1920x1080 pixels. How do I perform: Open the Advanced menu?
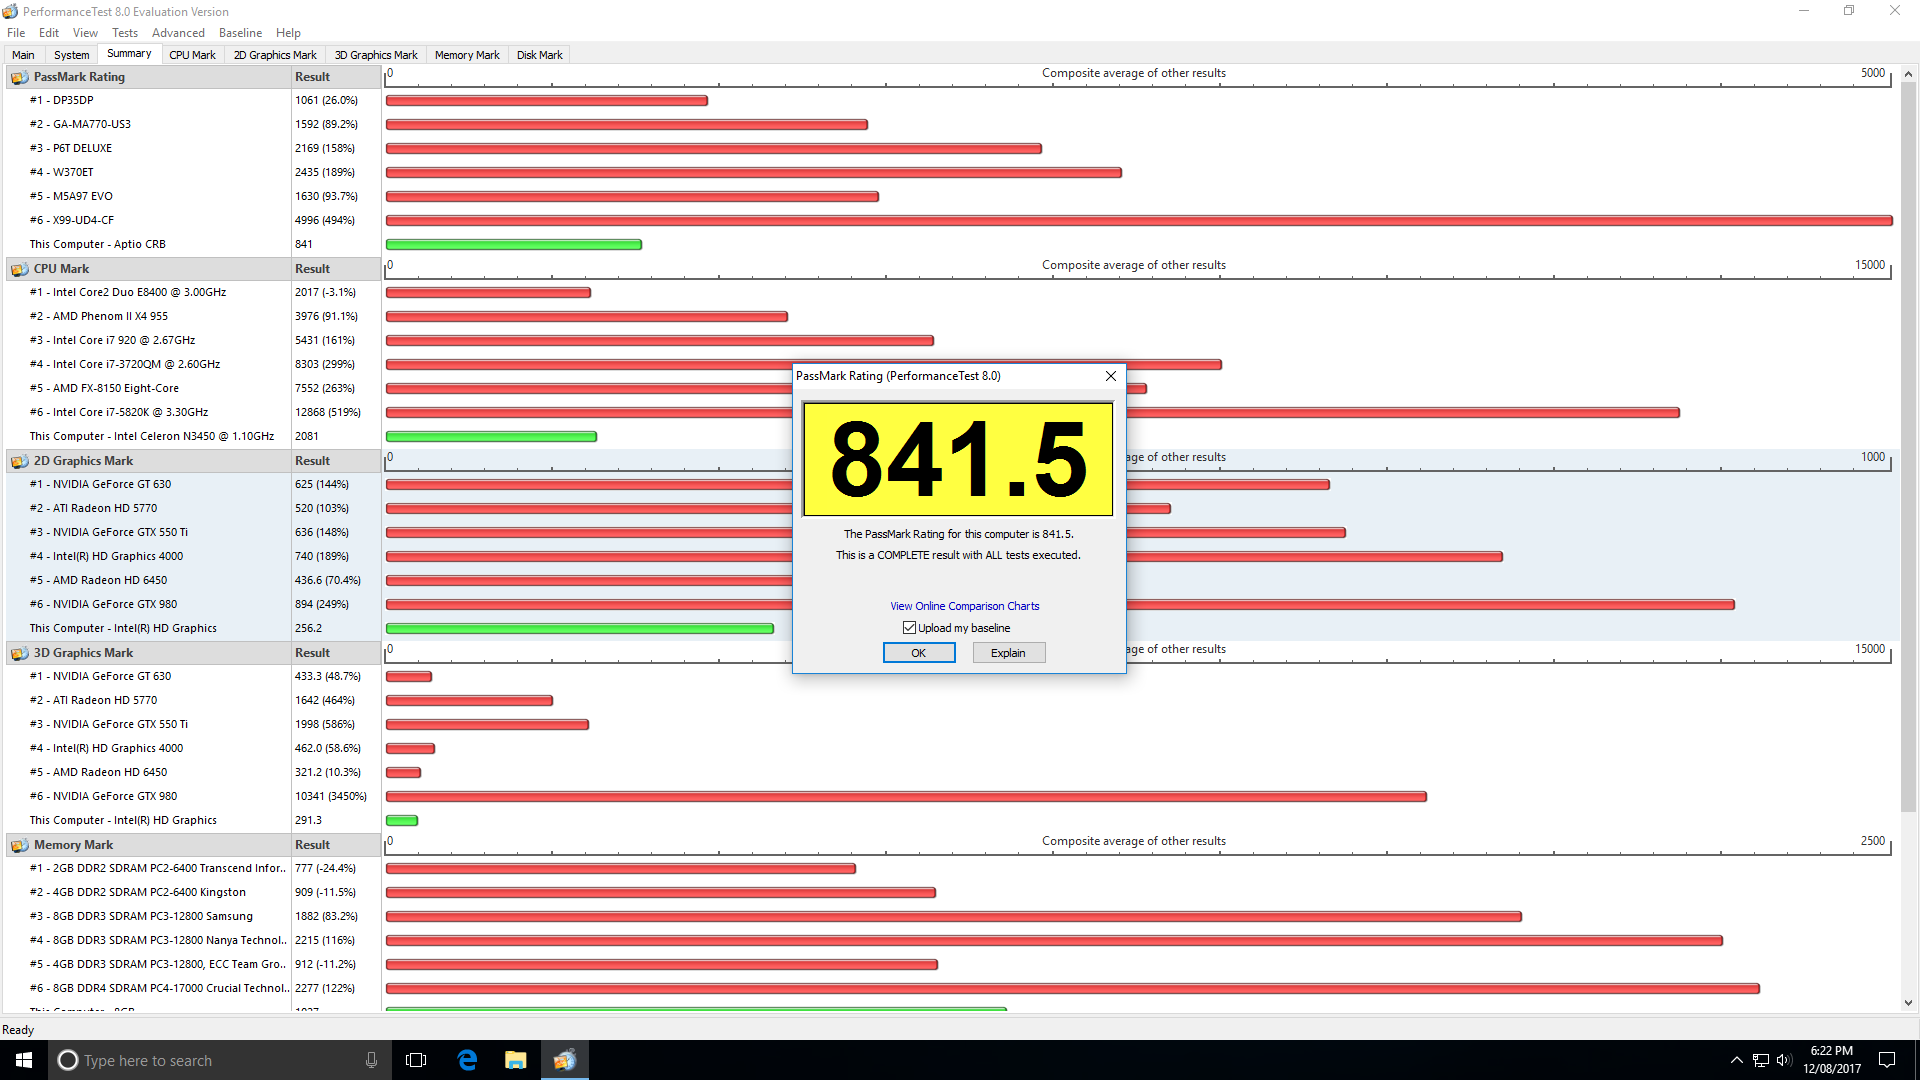(x=179, y=33)
